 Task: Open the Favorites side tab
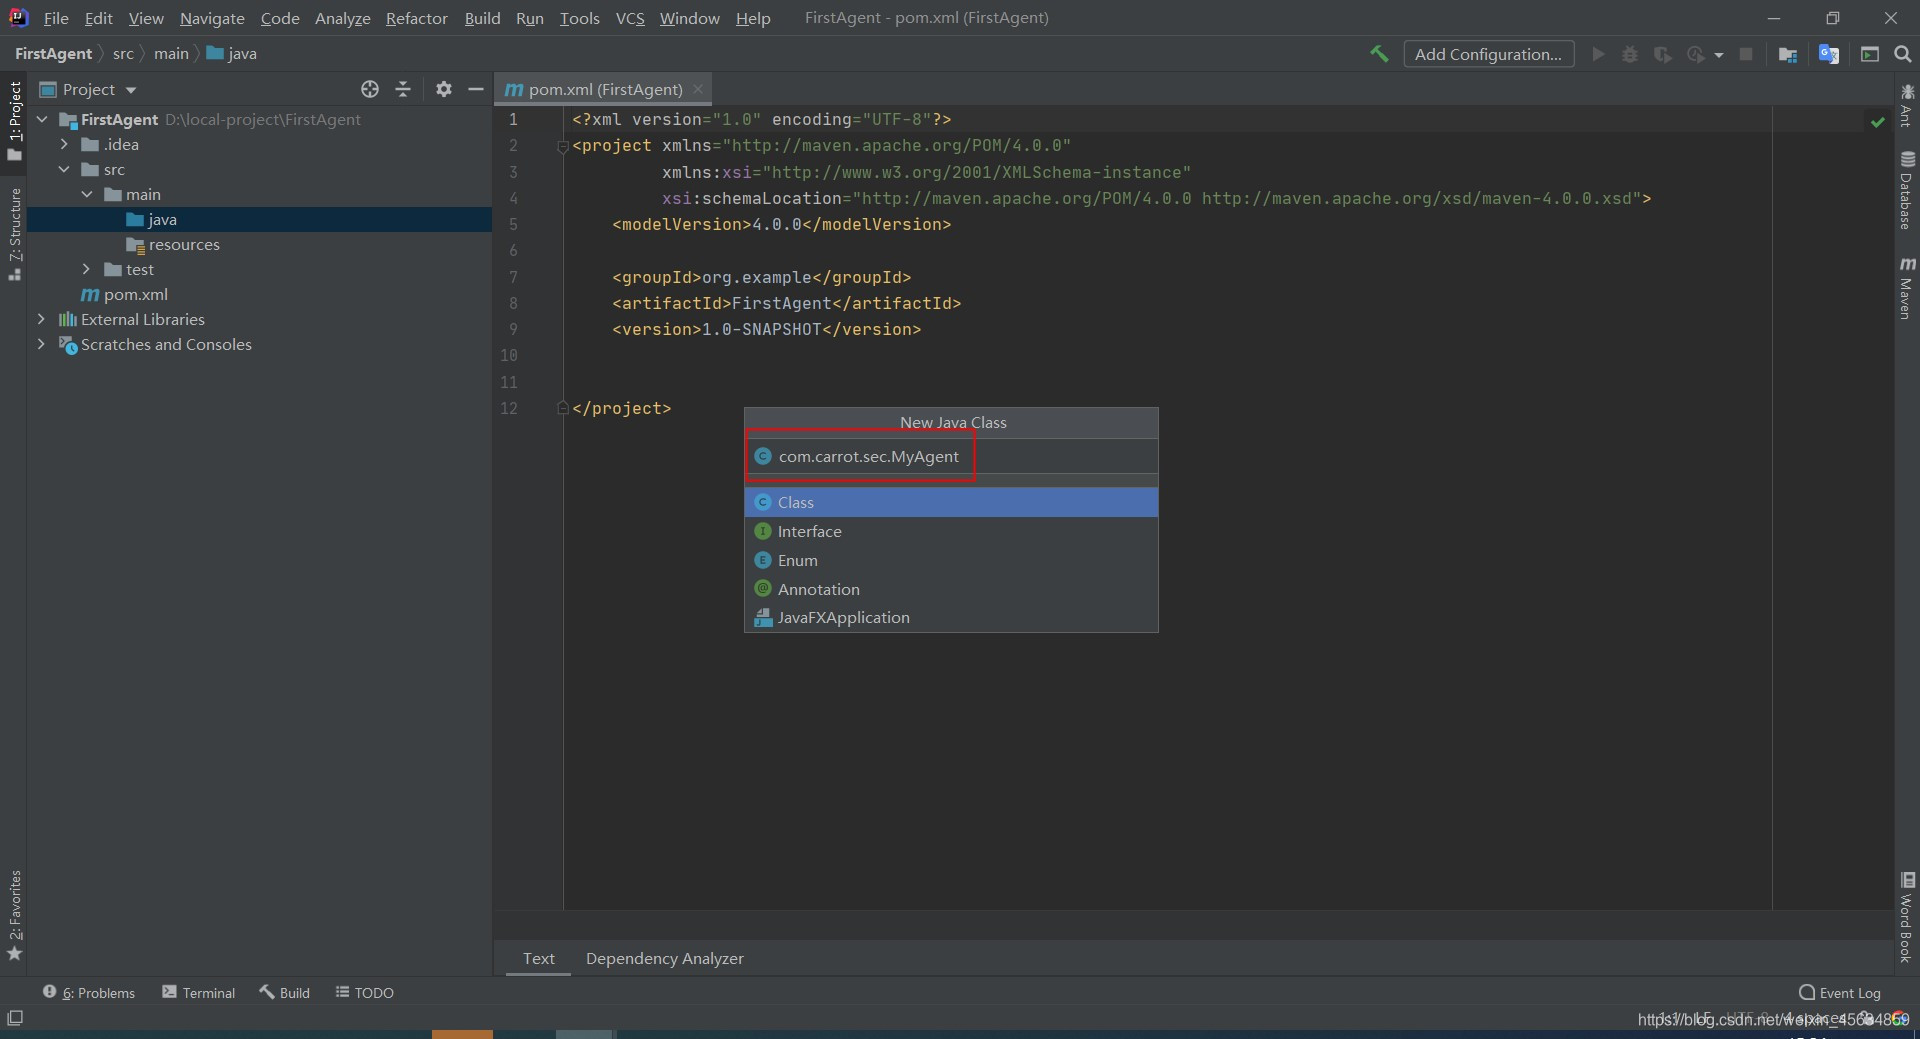(x=14, y=915)
